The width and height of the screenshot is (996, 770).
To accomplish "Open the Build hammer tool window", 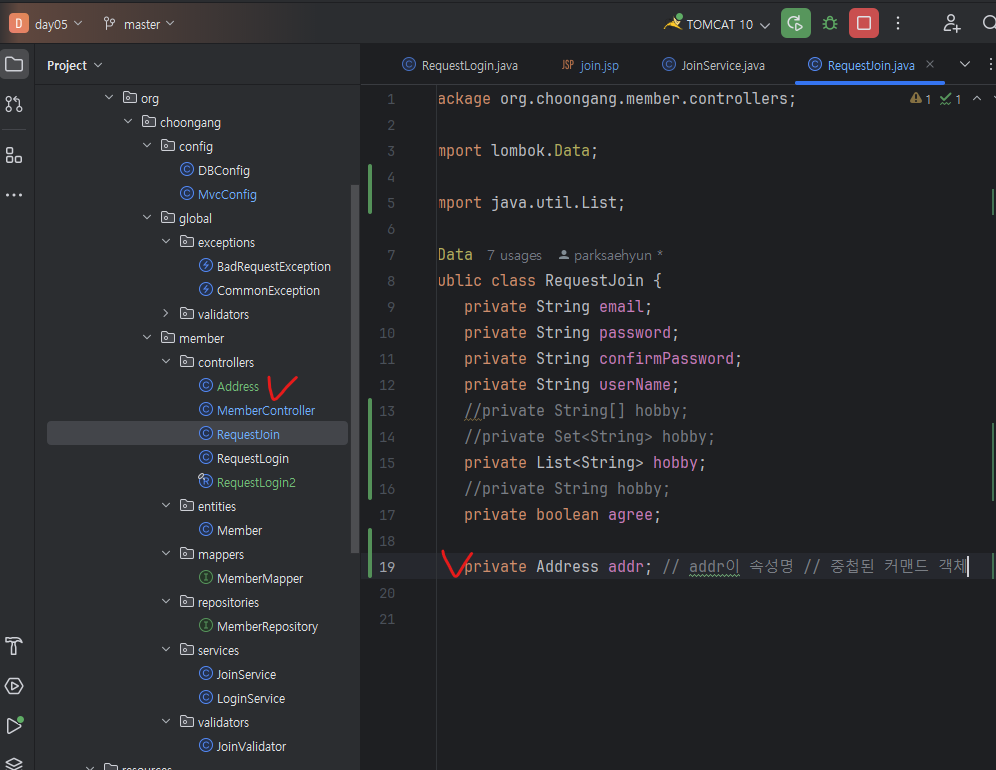I will (x=14, y=646).
